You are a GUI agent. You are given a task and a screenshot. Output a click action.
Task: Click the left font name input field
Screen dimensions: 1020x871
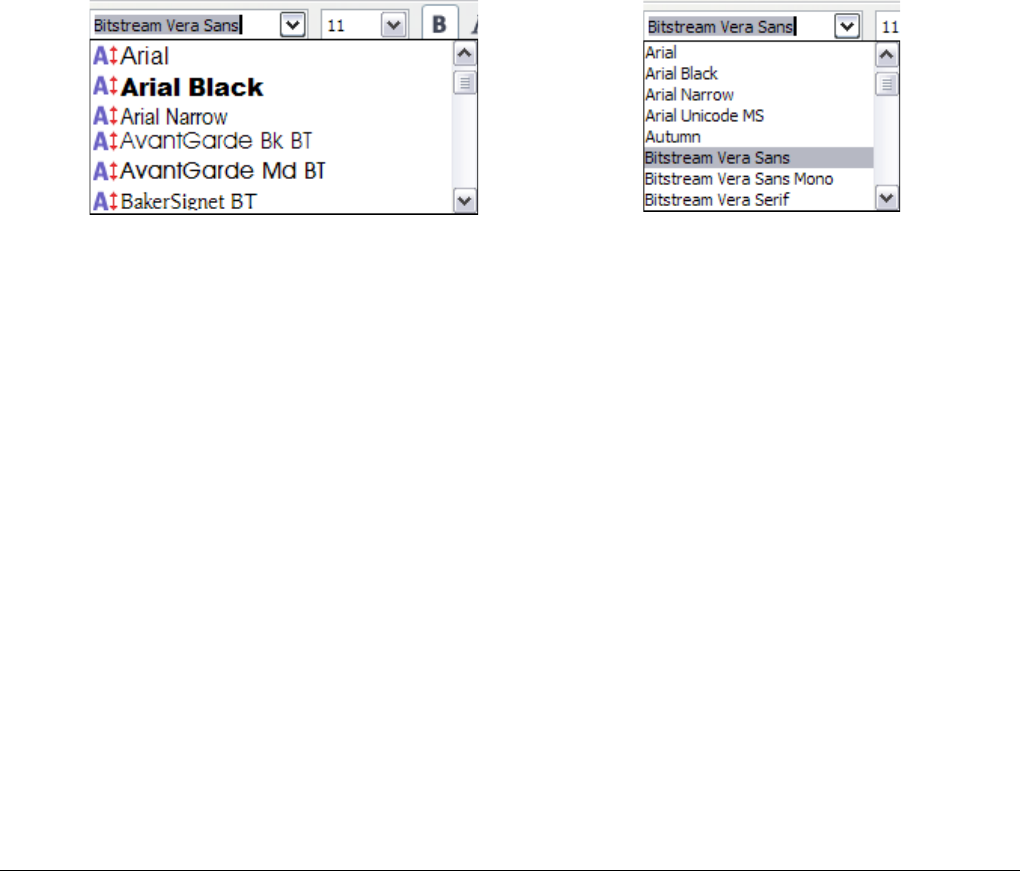coord(185,25)
